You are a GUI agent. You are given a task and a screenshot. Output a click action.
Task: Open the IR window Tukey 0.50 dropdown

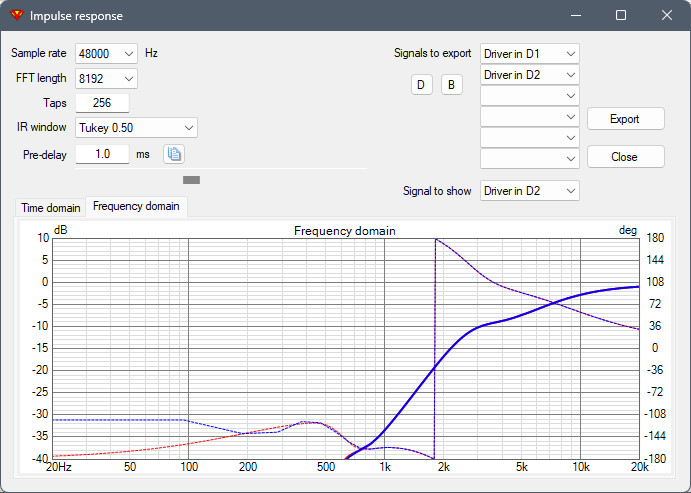136,128
